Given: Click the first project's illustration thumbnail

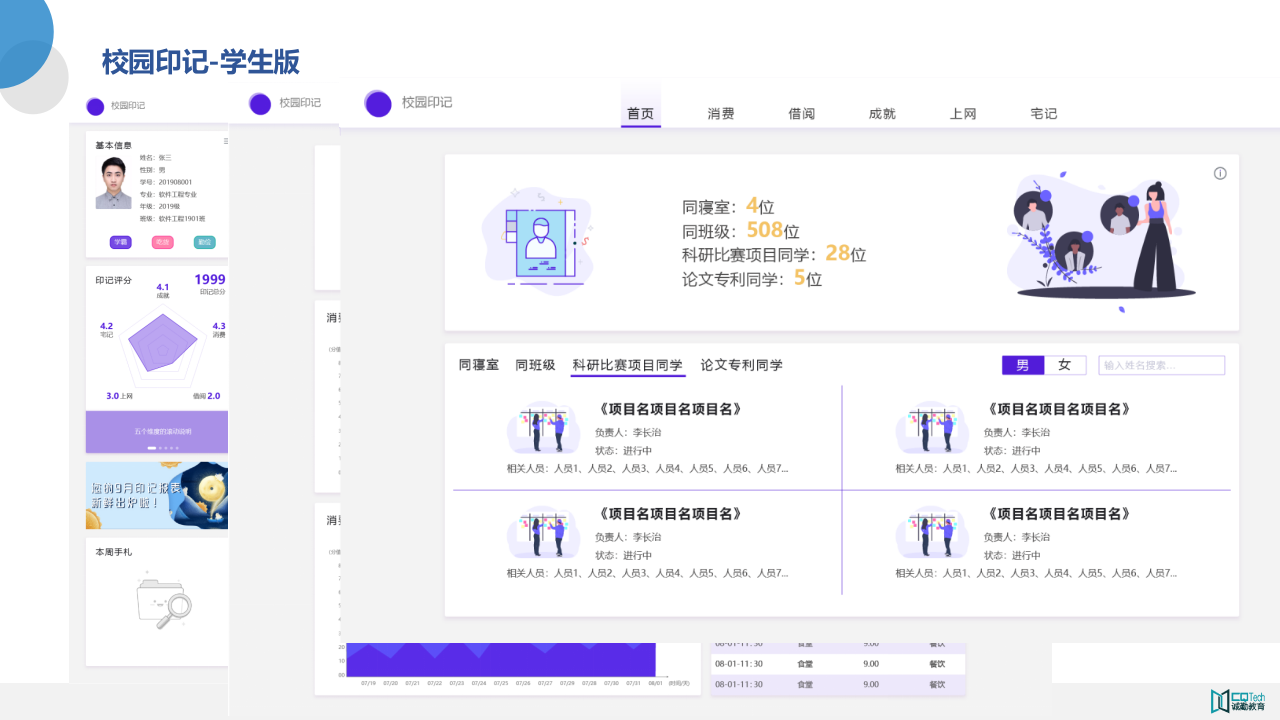Looking at the screenshot, I should 543,428.
